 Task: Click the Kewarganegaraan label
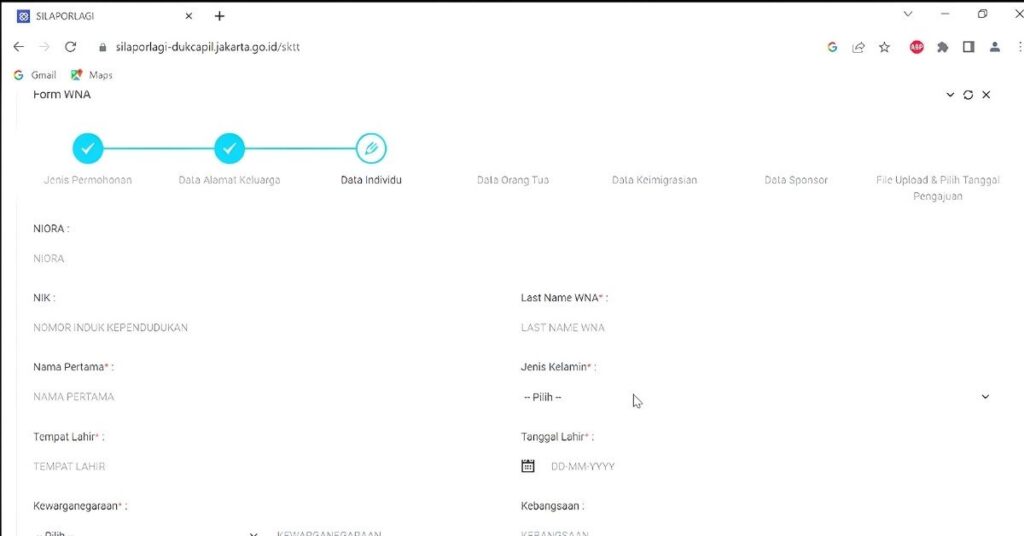[x=80, y=506]
